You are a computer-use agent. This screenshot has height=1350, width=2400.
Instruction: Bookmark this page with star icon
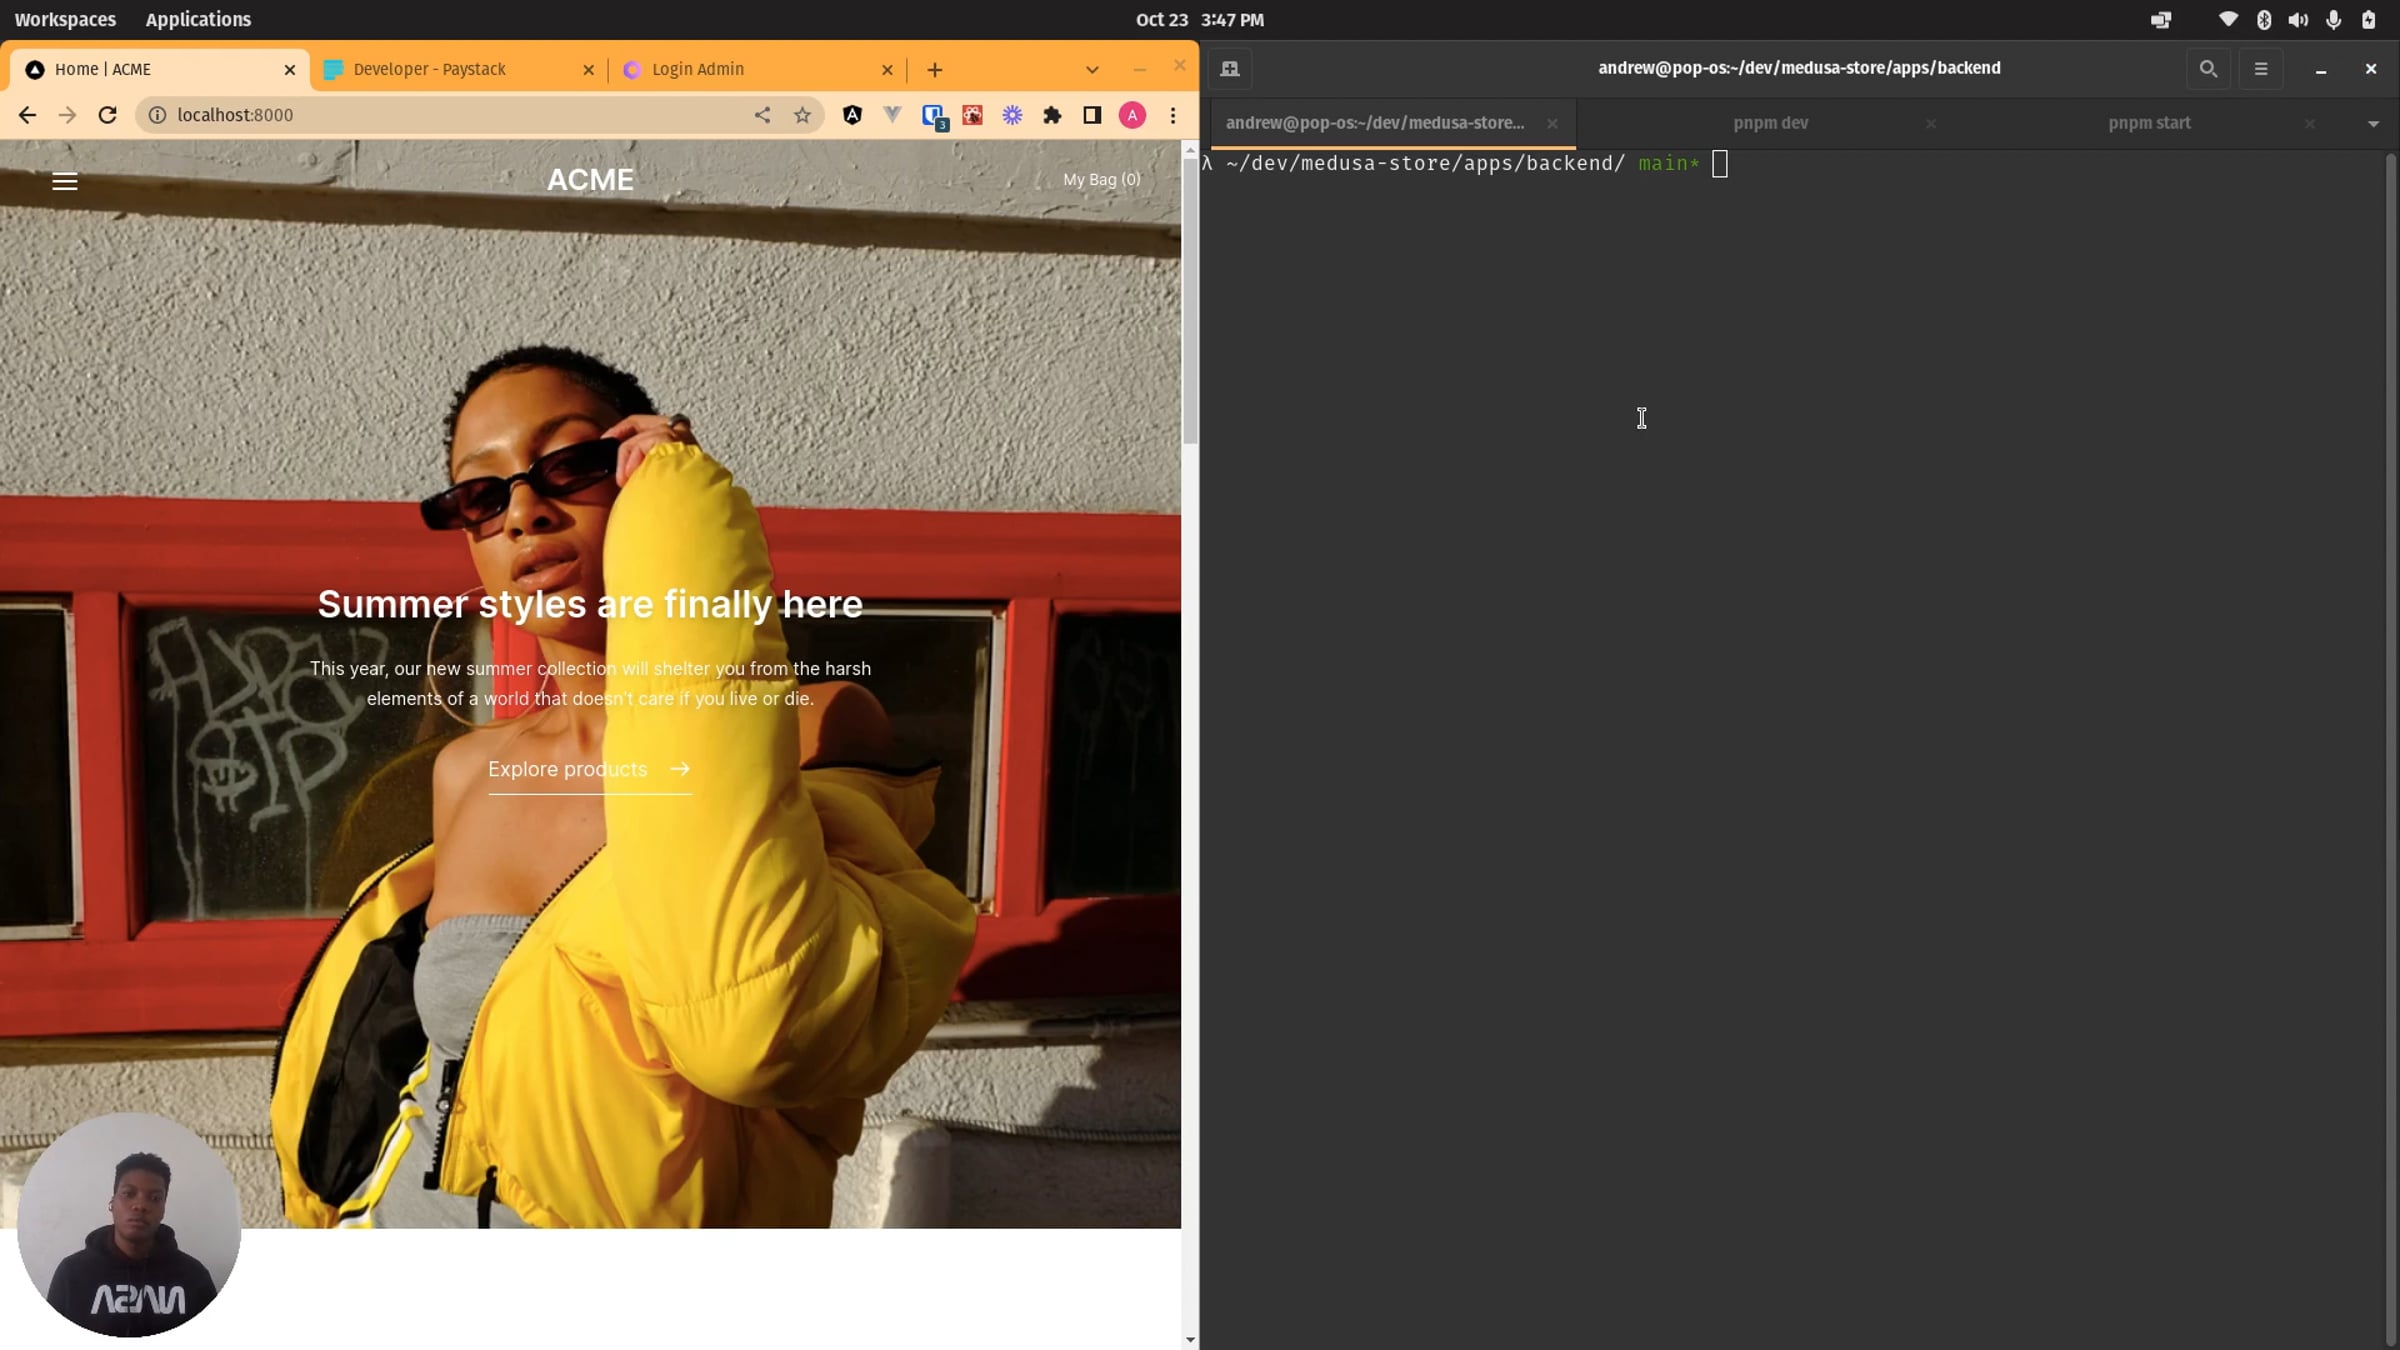(x=802, y=115)
